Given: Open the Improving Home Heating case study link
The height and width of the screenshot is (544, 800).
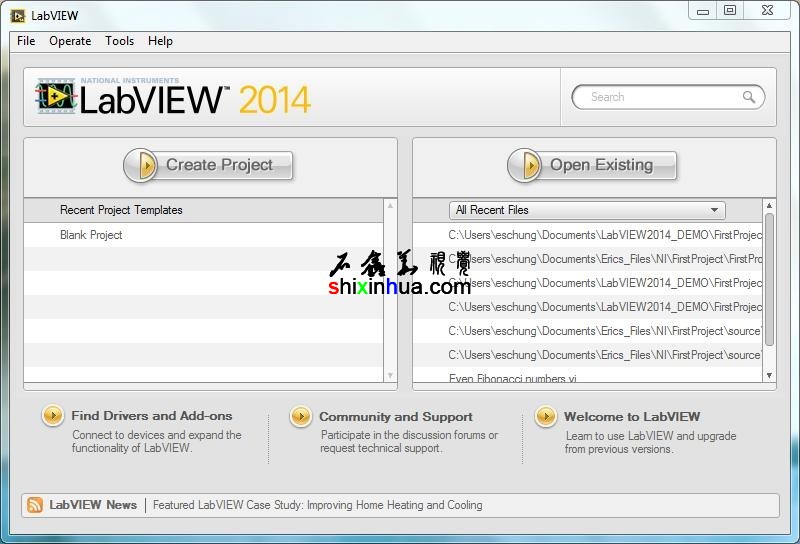Looking at the screenshot, I should [317, 506].
